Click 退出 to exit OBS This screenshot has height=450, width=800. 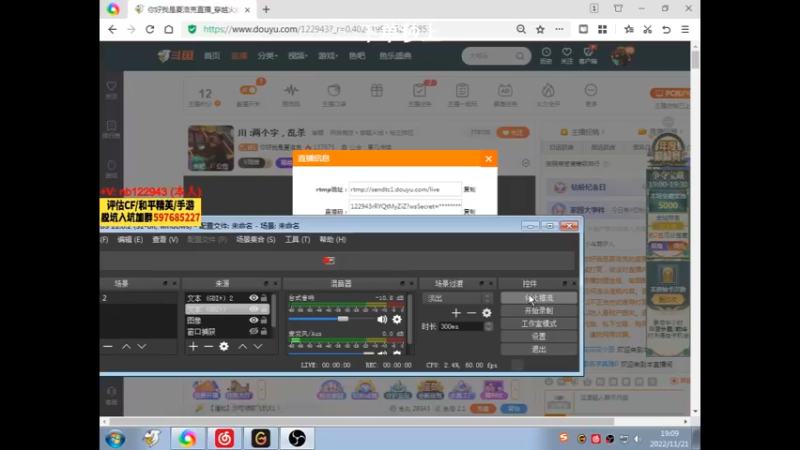tap(539, 349)
